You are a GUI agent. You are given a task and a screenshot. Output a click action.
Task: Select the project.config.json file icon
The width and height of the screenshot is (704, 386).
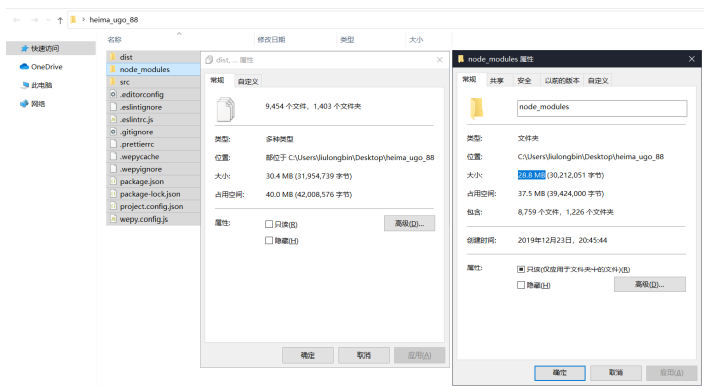pyautogui.click(x=113, y=206)
